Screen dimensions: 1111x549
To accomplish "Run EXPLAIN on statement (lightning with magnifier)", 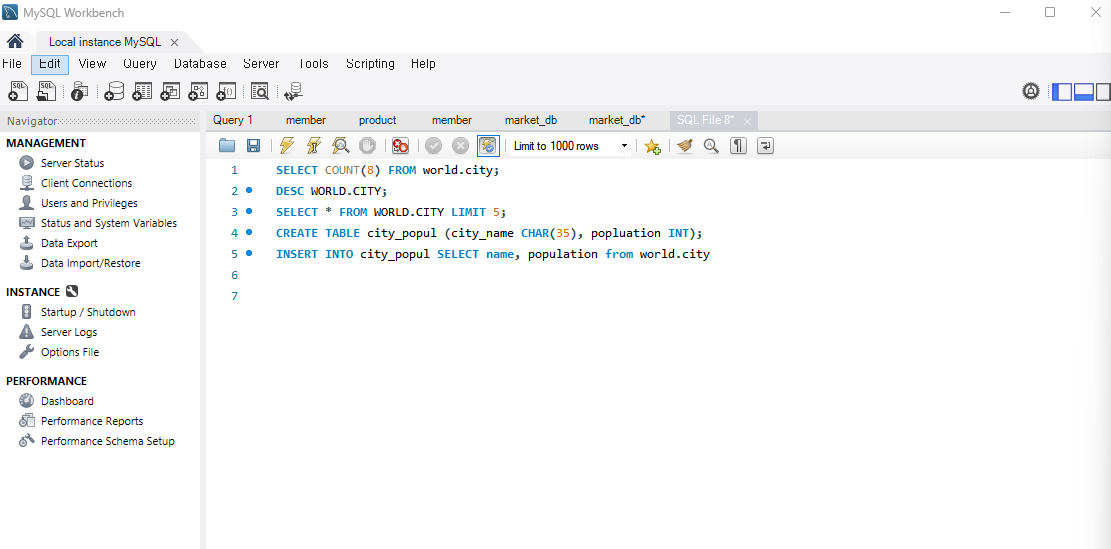I will tap(341, 146).
